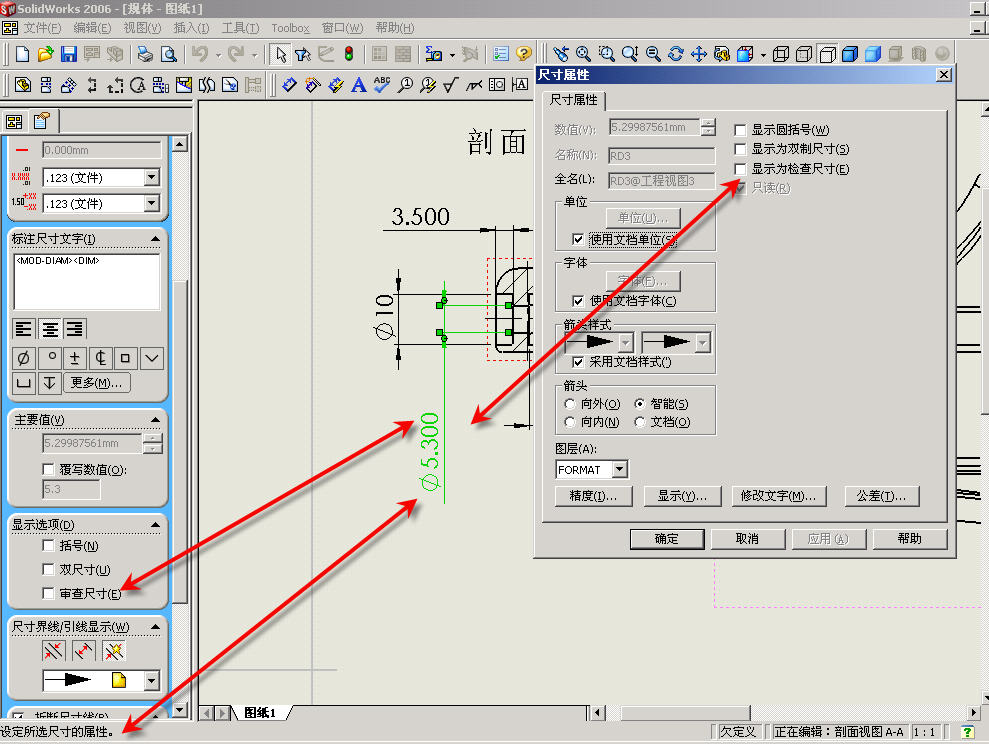
Task: Activate the Select cursor tool
Action: [x=281, y=54]
